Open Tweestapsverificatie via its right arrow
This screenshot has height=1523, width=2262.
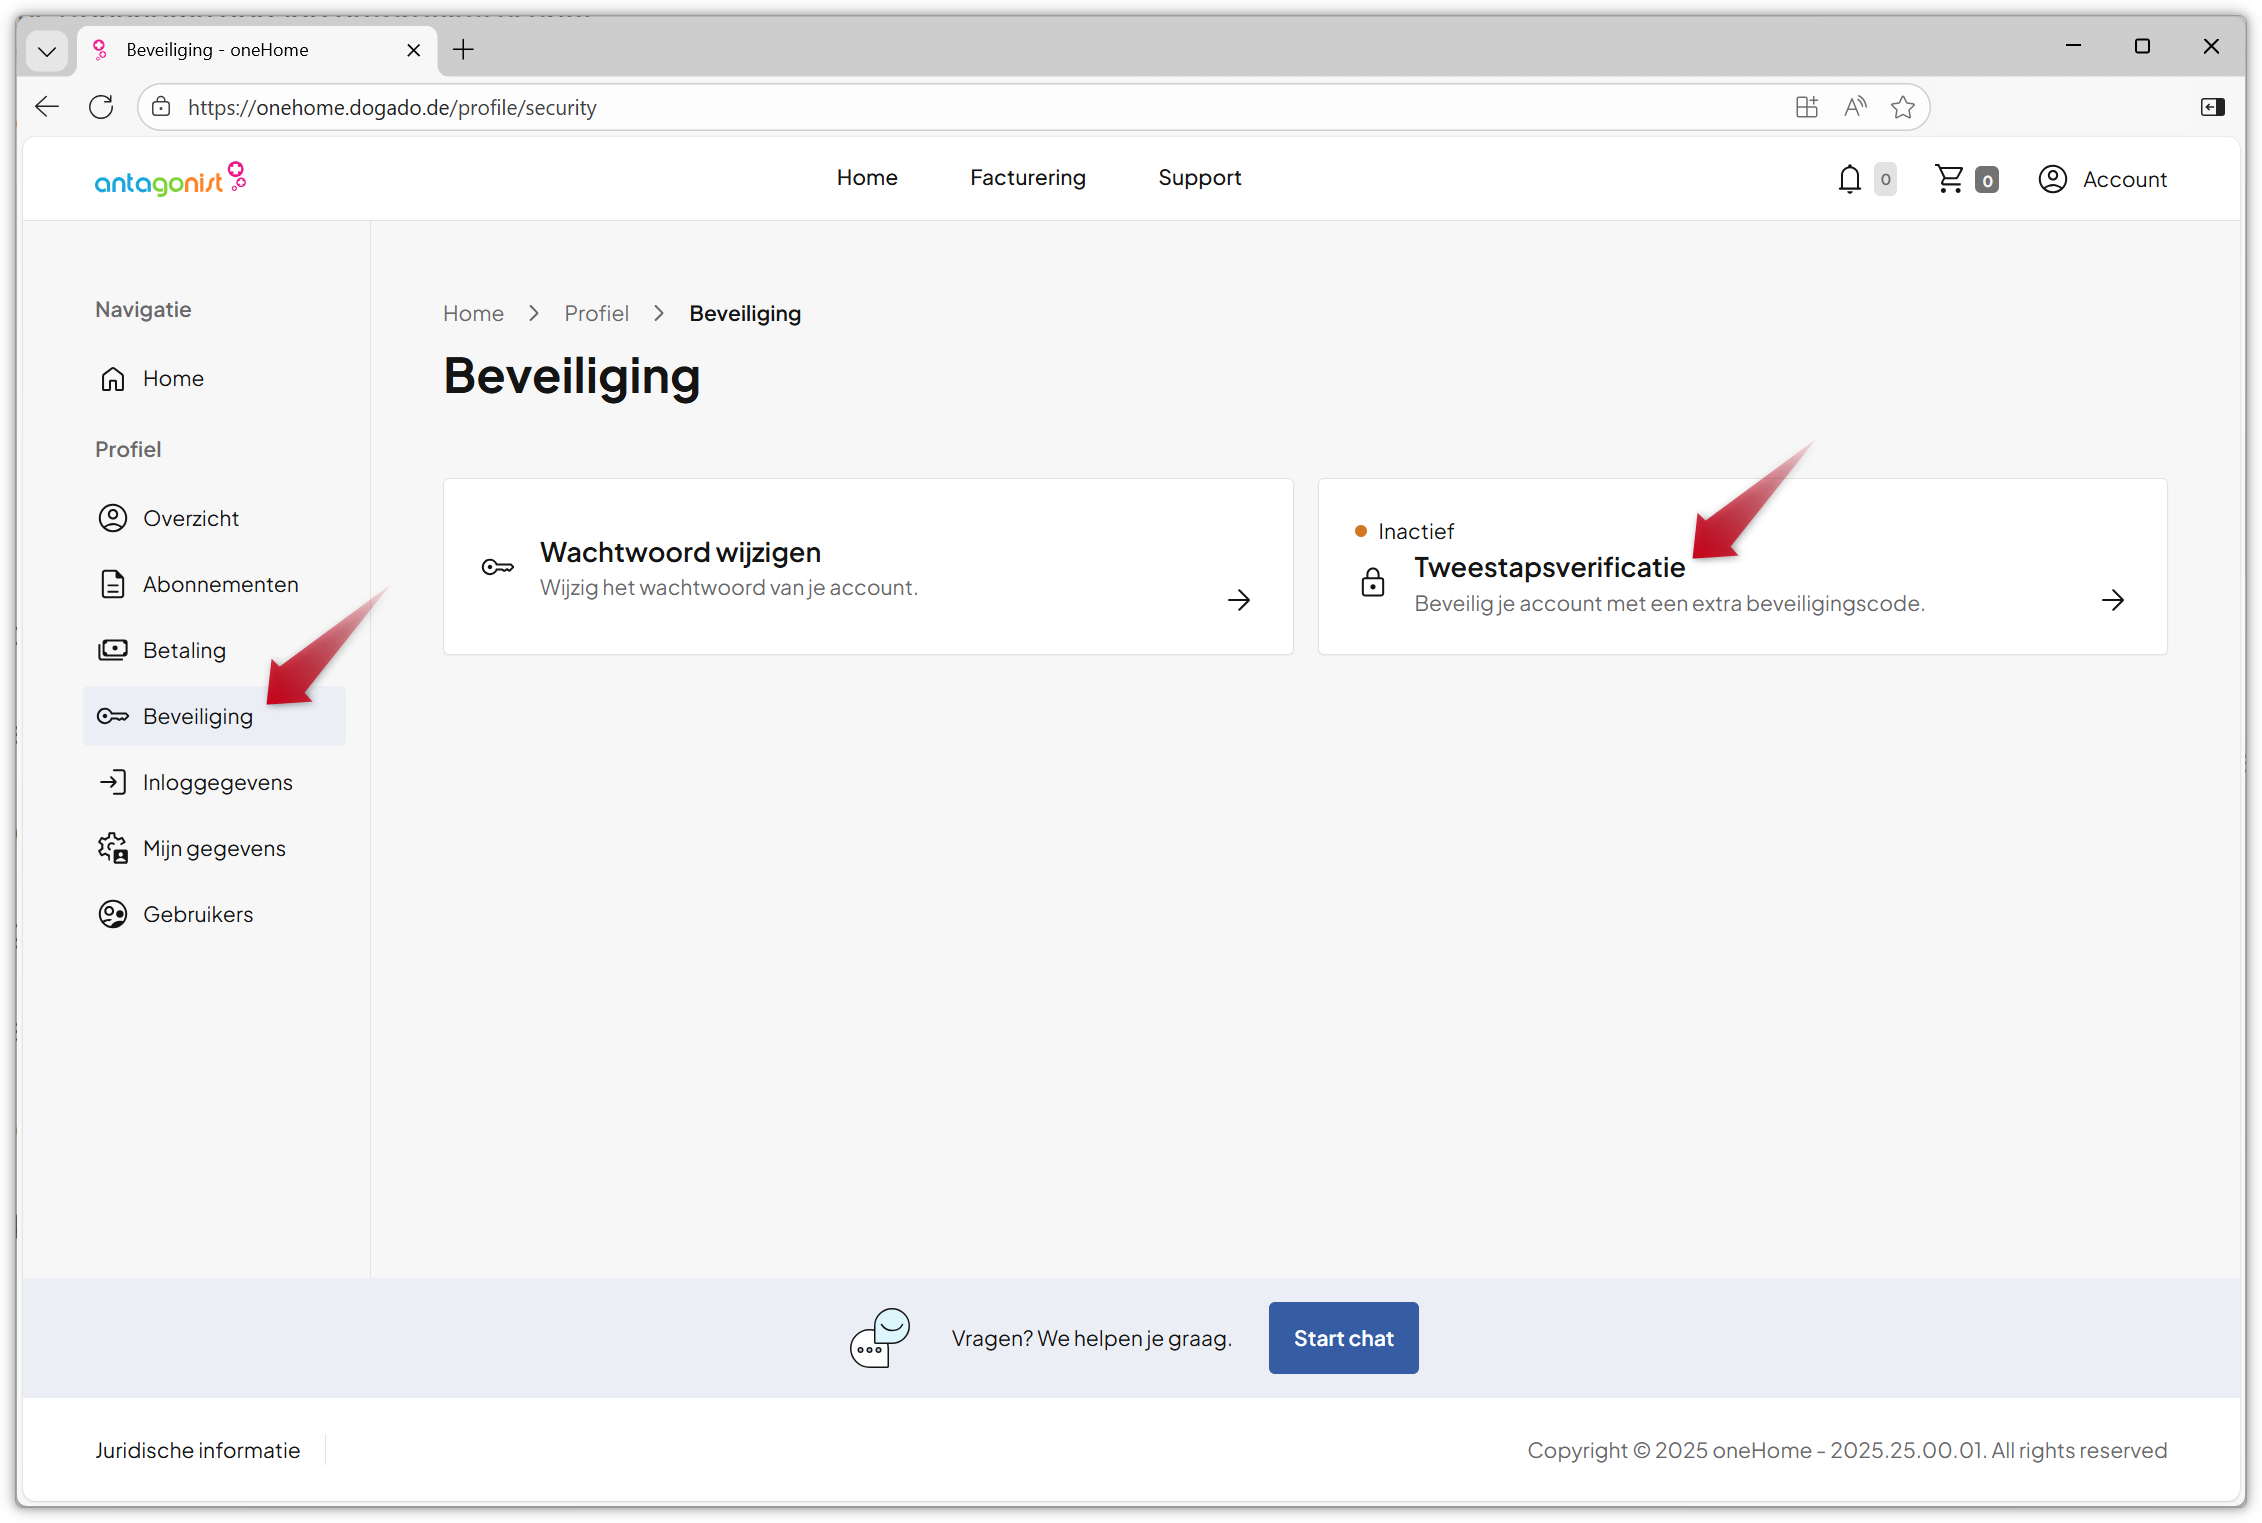point(2114,600)
